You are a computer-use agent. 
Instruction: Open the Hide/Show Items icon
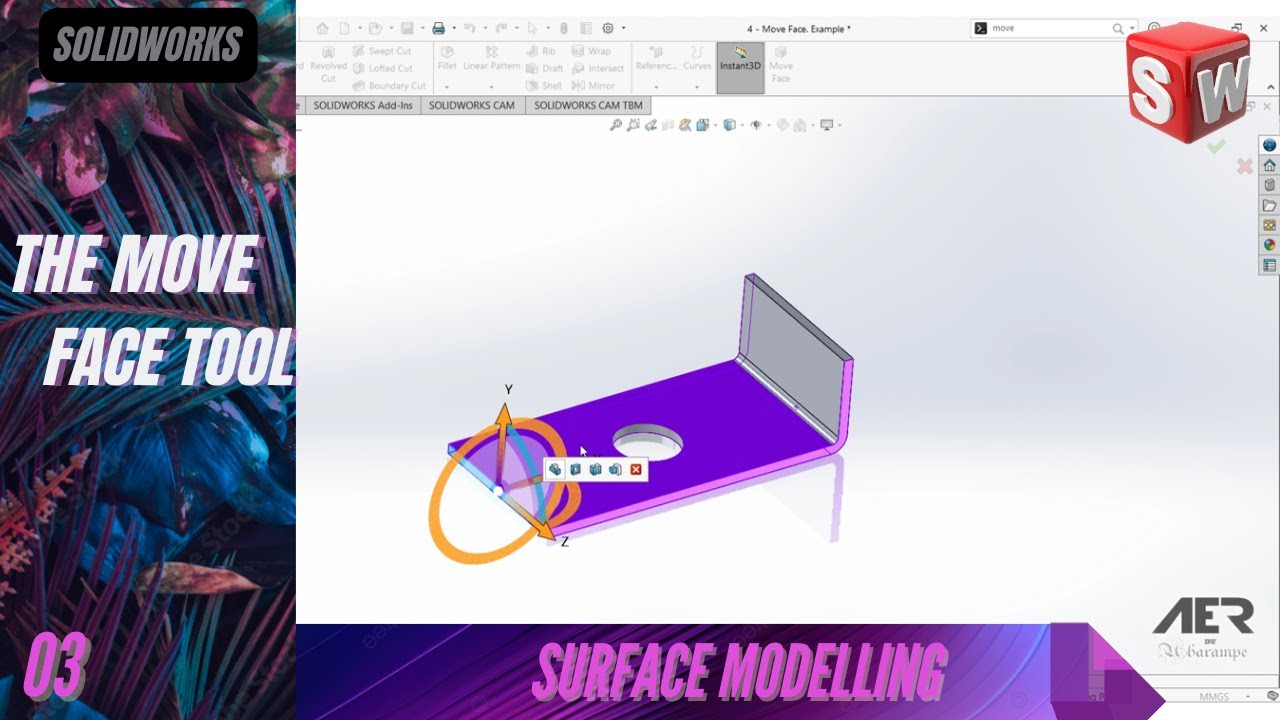756,125
